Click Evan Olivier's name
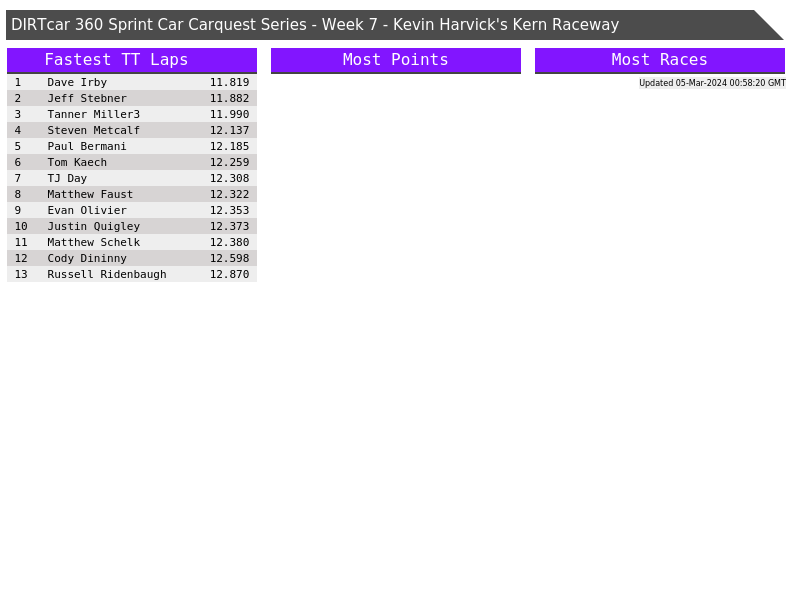The image size is (800, 600). tap(87, 211)
